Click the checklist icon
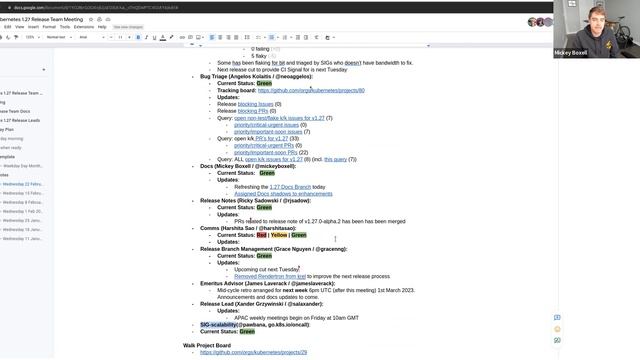The image size is (640, 360). [258, 37]
